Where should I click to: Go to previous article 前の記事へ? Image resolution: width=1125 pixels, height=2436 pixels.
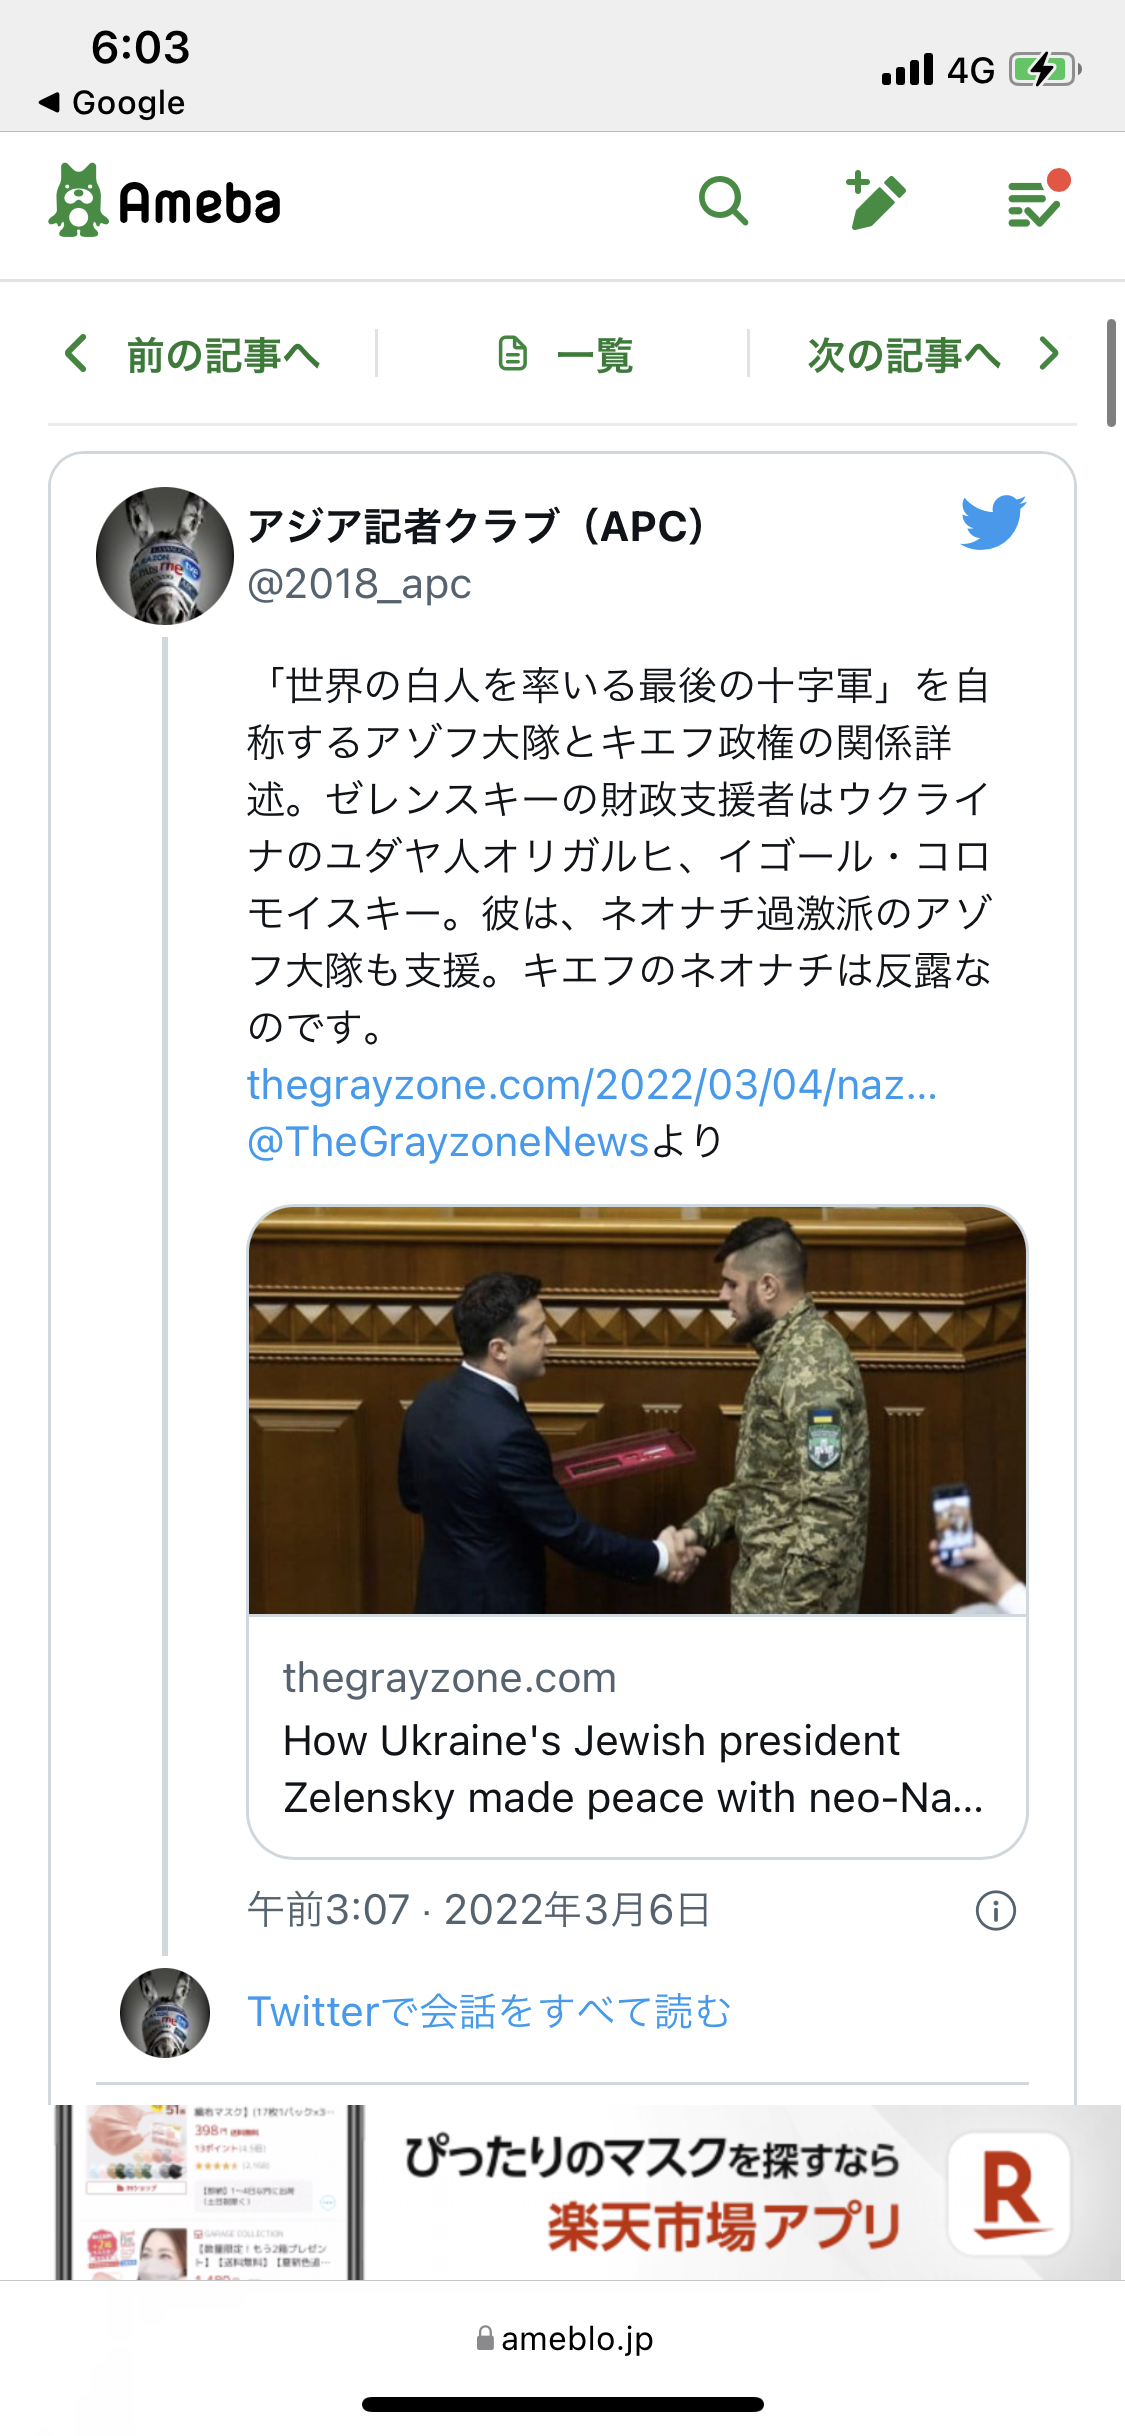point(222,355)
